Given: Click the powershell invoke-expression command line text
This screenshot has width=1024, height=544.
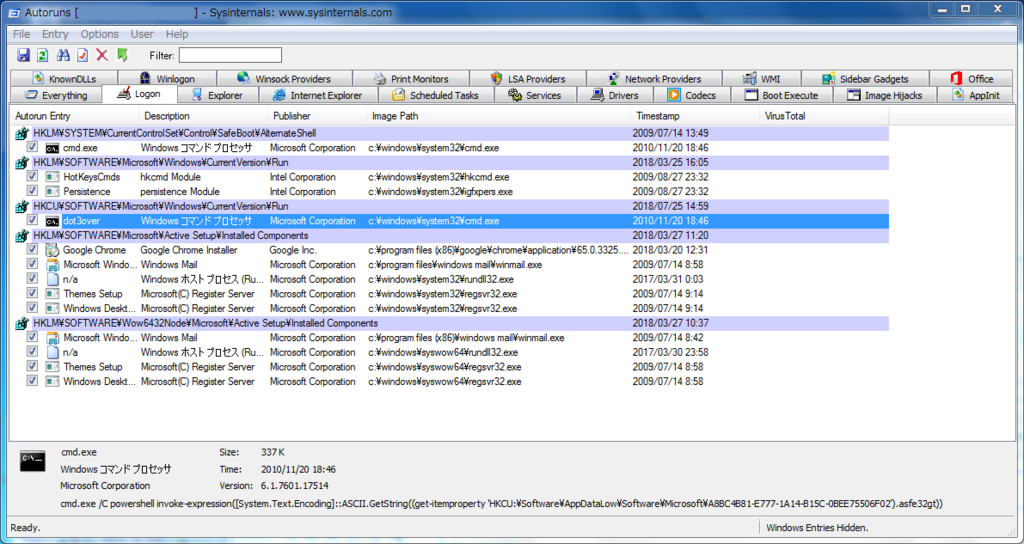Looking at the screenshot, I should [x=502, y=504].
